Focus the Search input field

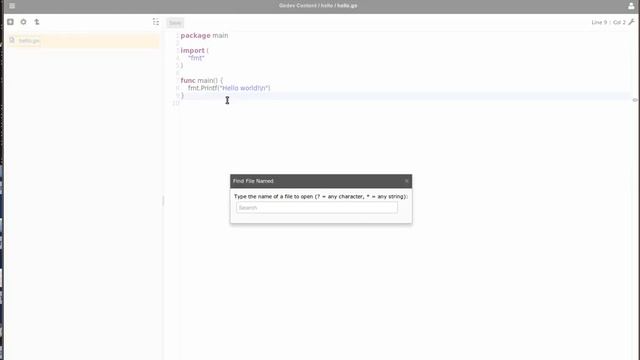(317, 208)
